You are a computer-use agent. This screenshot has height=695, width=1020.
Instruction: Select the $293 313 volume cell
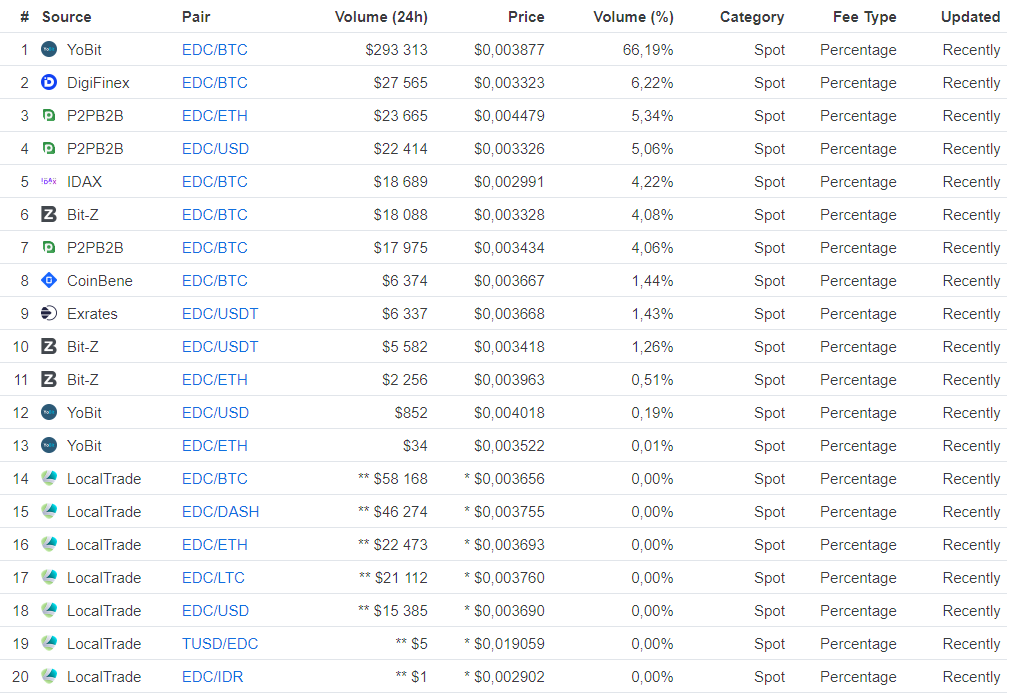(x=396, y=50)
